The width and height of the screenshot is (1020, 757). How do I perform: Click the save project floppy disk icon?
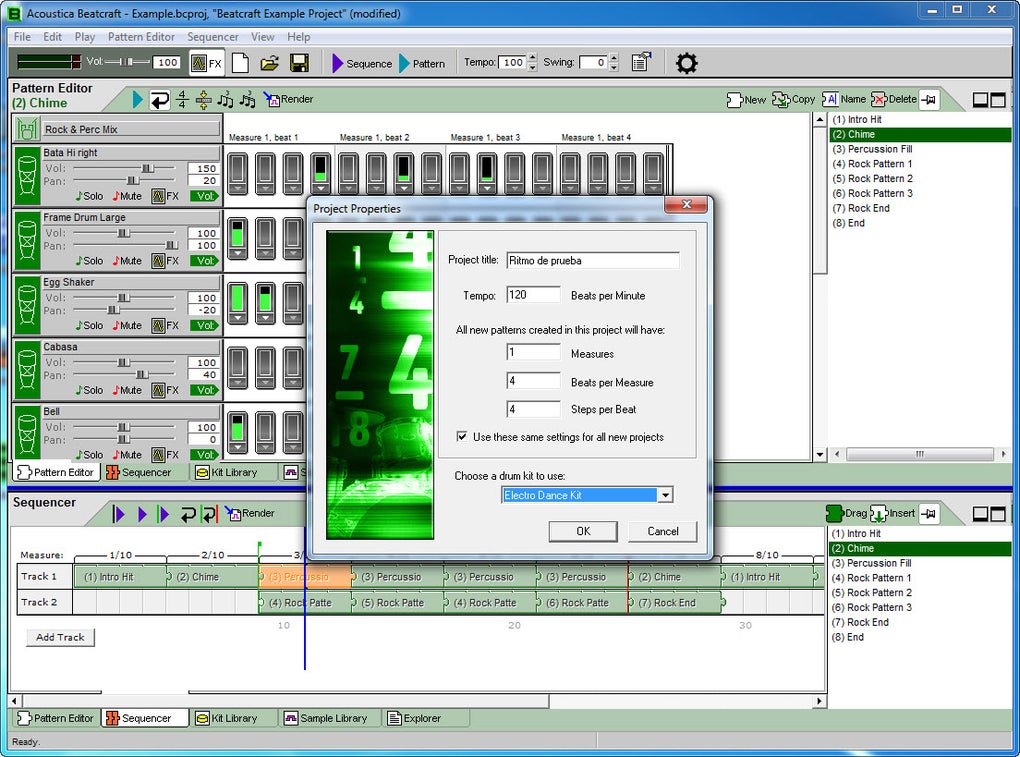[298, 63]
